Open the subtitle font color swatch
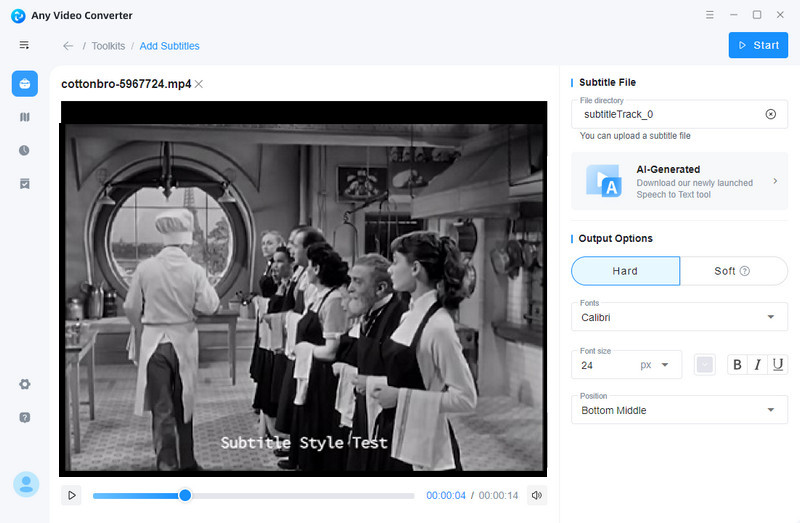This screenshot has width=800, height=523. (705, 365)
